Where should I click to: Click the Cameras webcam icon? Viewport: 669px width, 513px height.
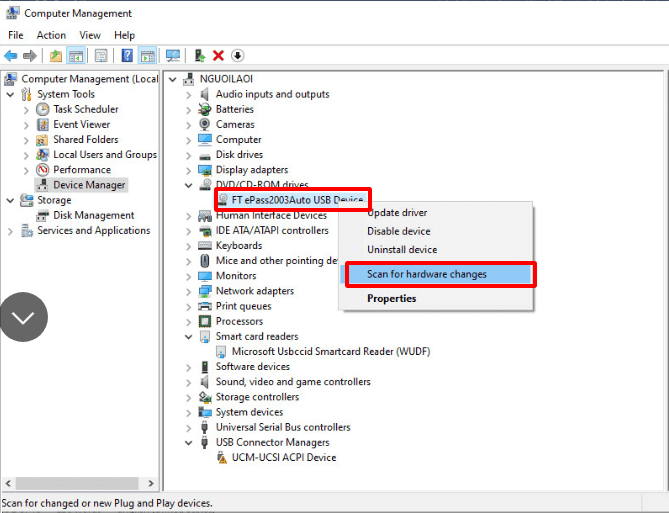click(205, 125)
